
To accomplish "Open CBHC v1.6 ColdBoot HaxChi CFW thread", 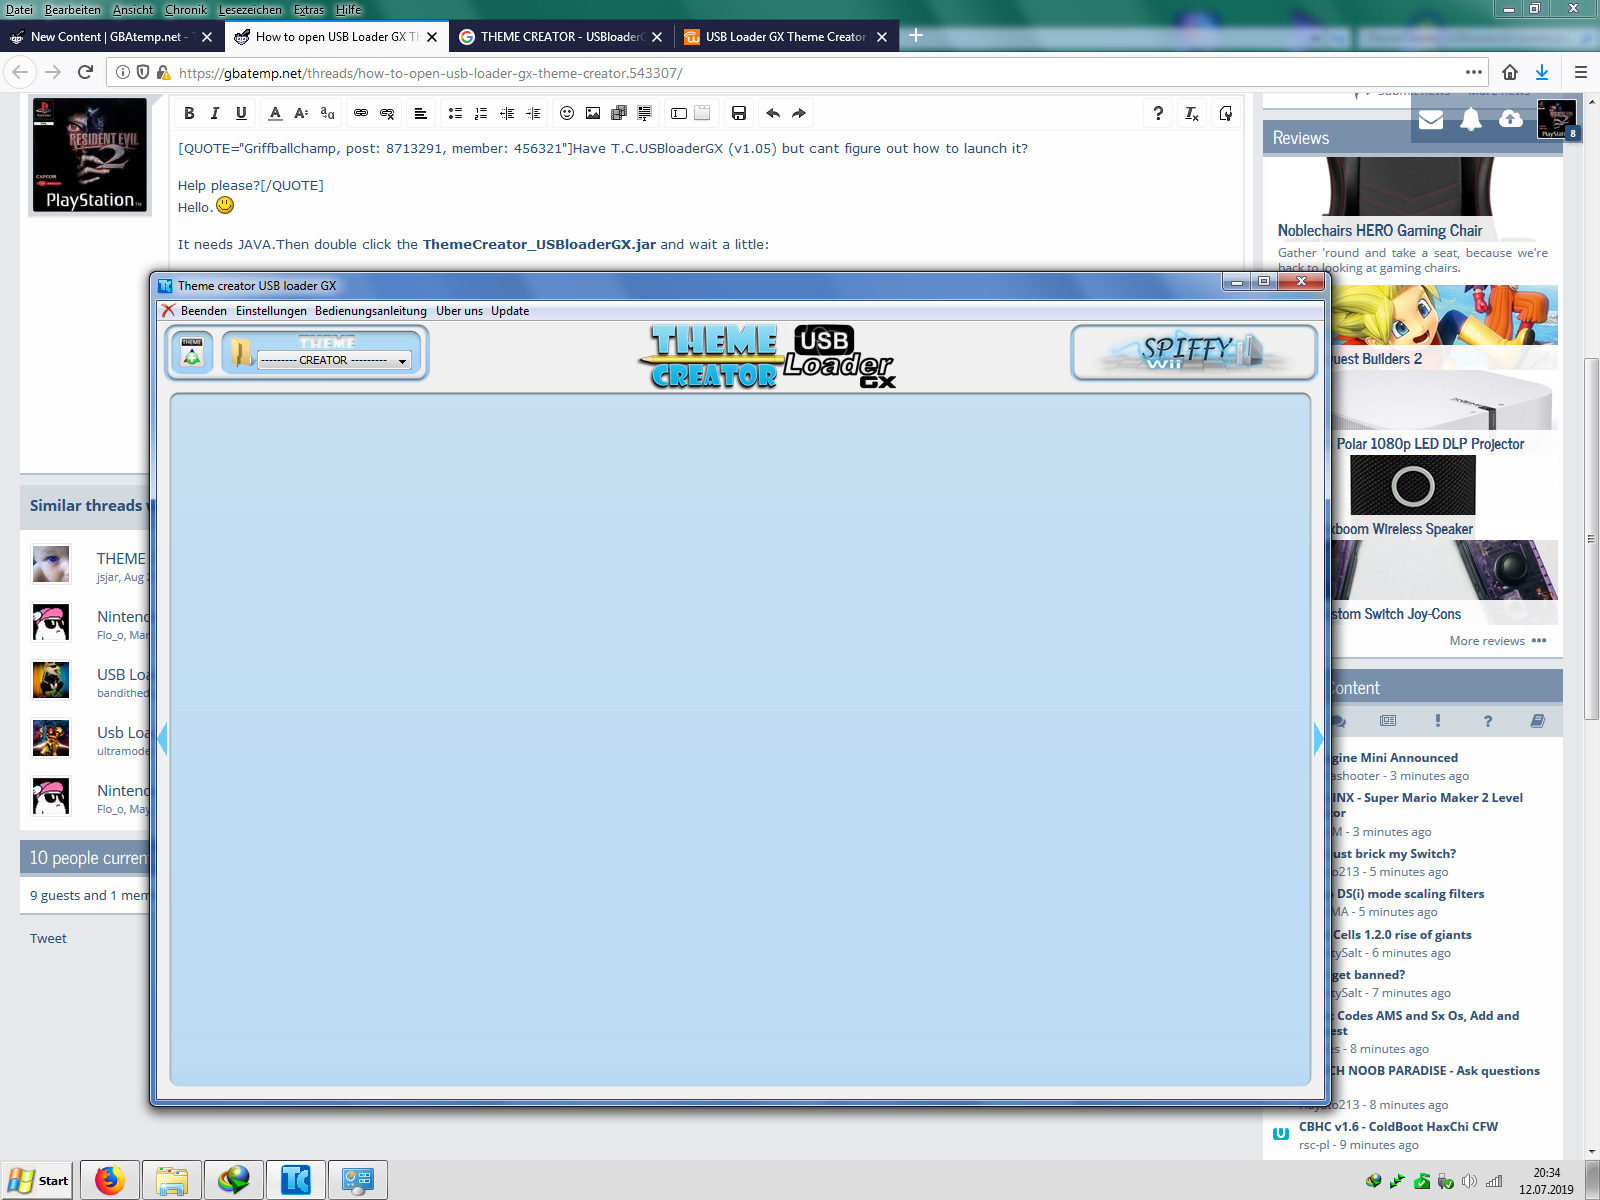I will [x=1398, y=1127].
